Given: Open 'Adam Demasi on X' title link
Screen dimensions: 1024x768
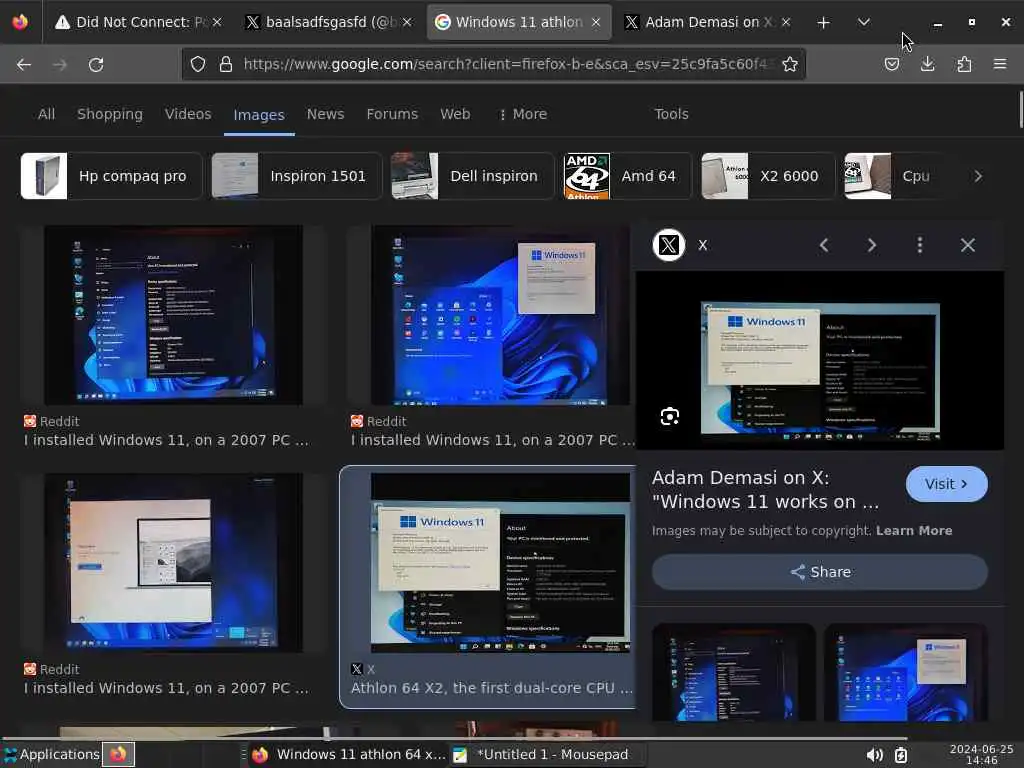Looking at the screenshot, I should pos(765,489).
